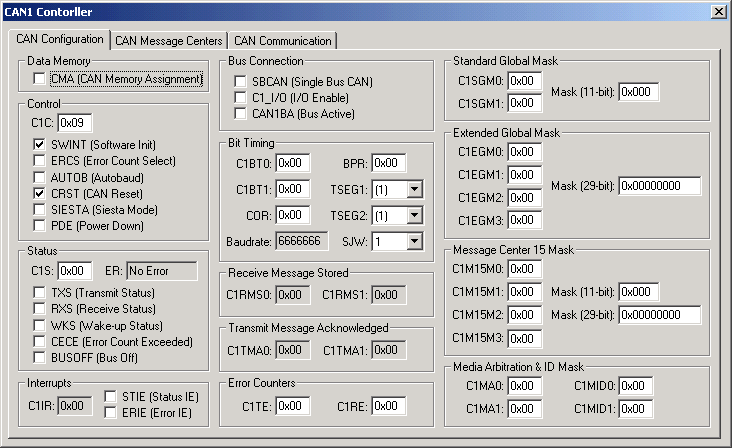Open the TSEG1 dropdown

(x=414, y=189)
